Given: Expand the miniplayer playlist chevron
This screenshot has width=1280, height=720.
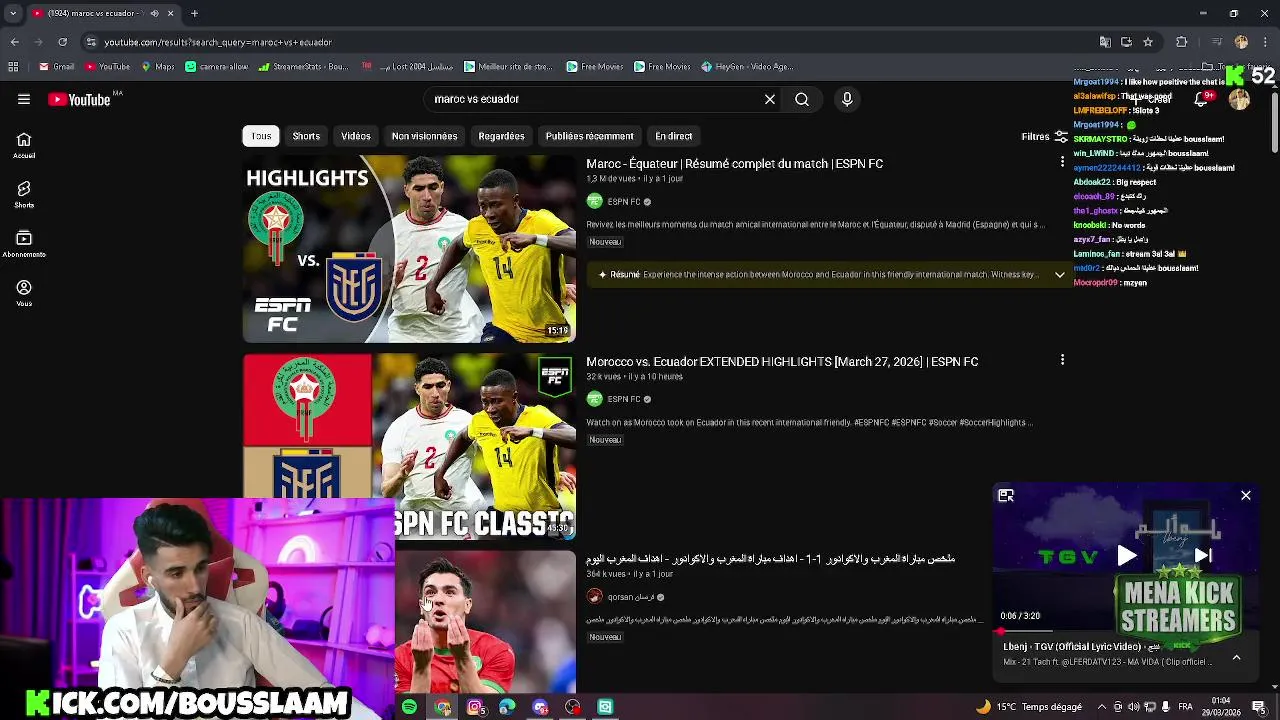Looking at the screenshot, I should pos(1236,657).
